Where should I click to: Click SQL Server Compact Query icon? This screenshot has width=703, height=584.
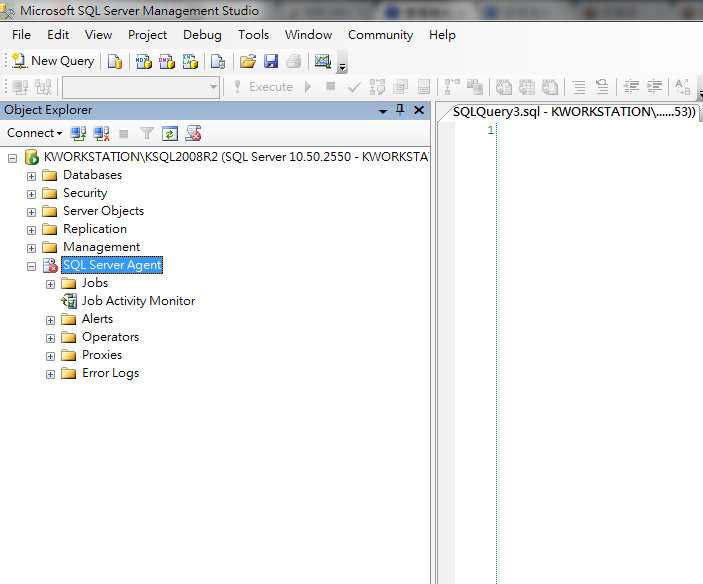click(x=218, y=61)
